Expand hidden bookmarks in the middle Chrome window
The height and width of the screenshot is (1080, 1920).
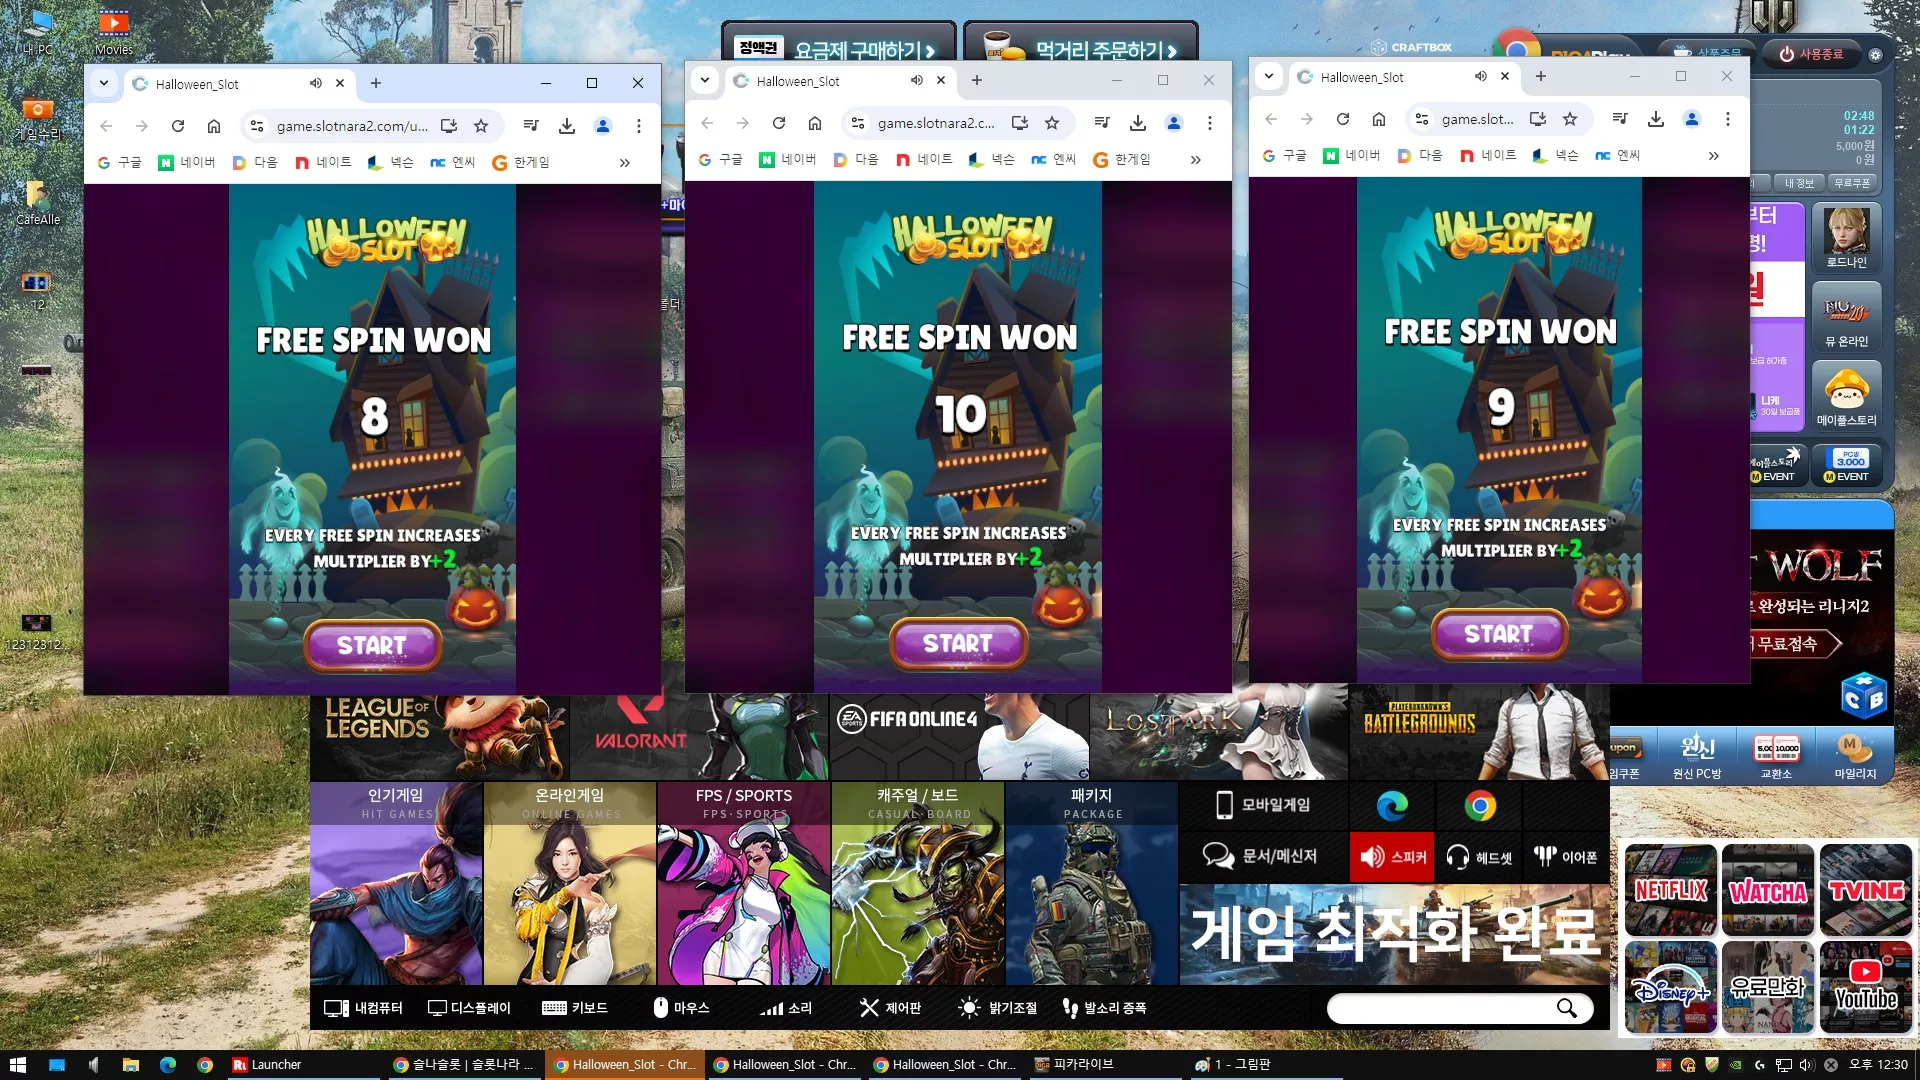(1196, 160)
